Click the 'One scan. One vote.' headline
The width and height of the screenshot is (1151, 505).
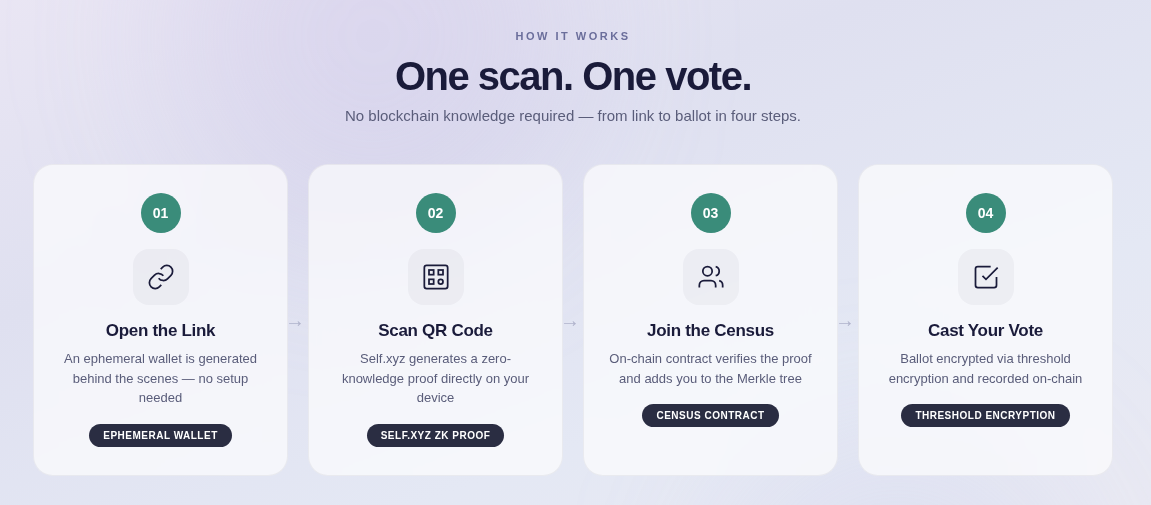573,76
